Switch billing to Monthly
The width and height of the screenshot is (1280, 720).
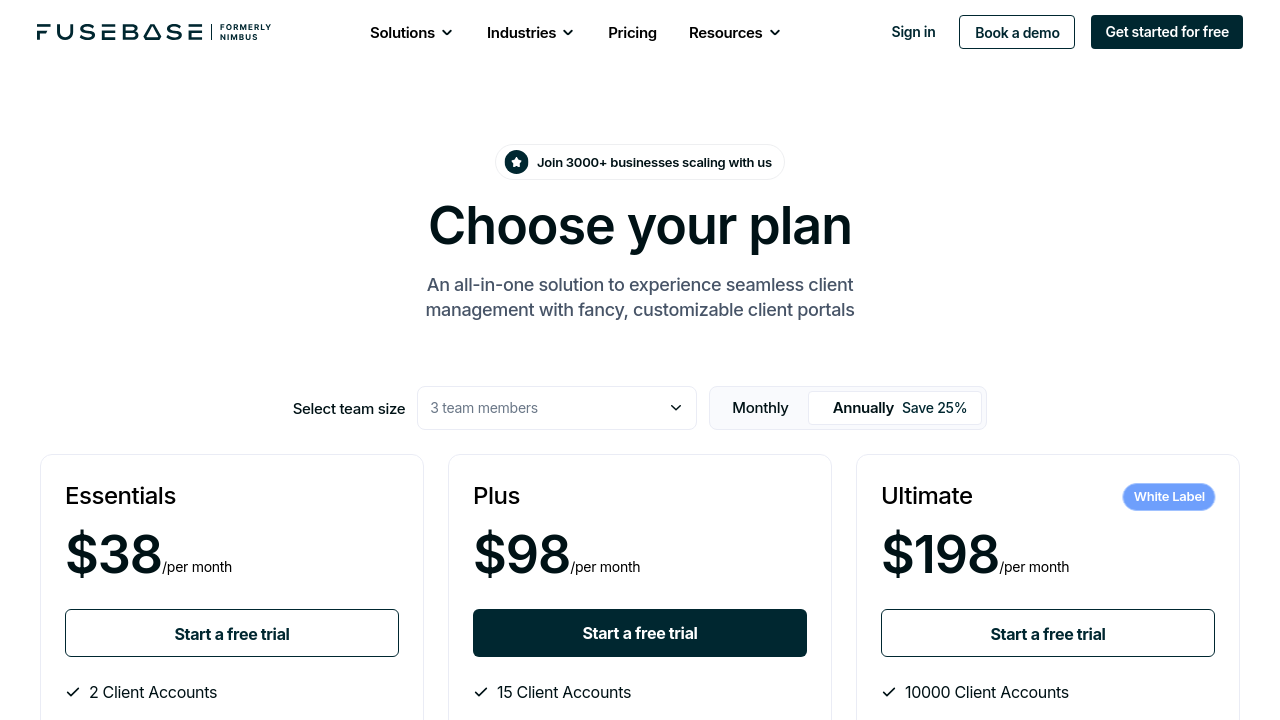[x=760, y=408]
